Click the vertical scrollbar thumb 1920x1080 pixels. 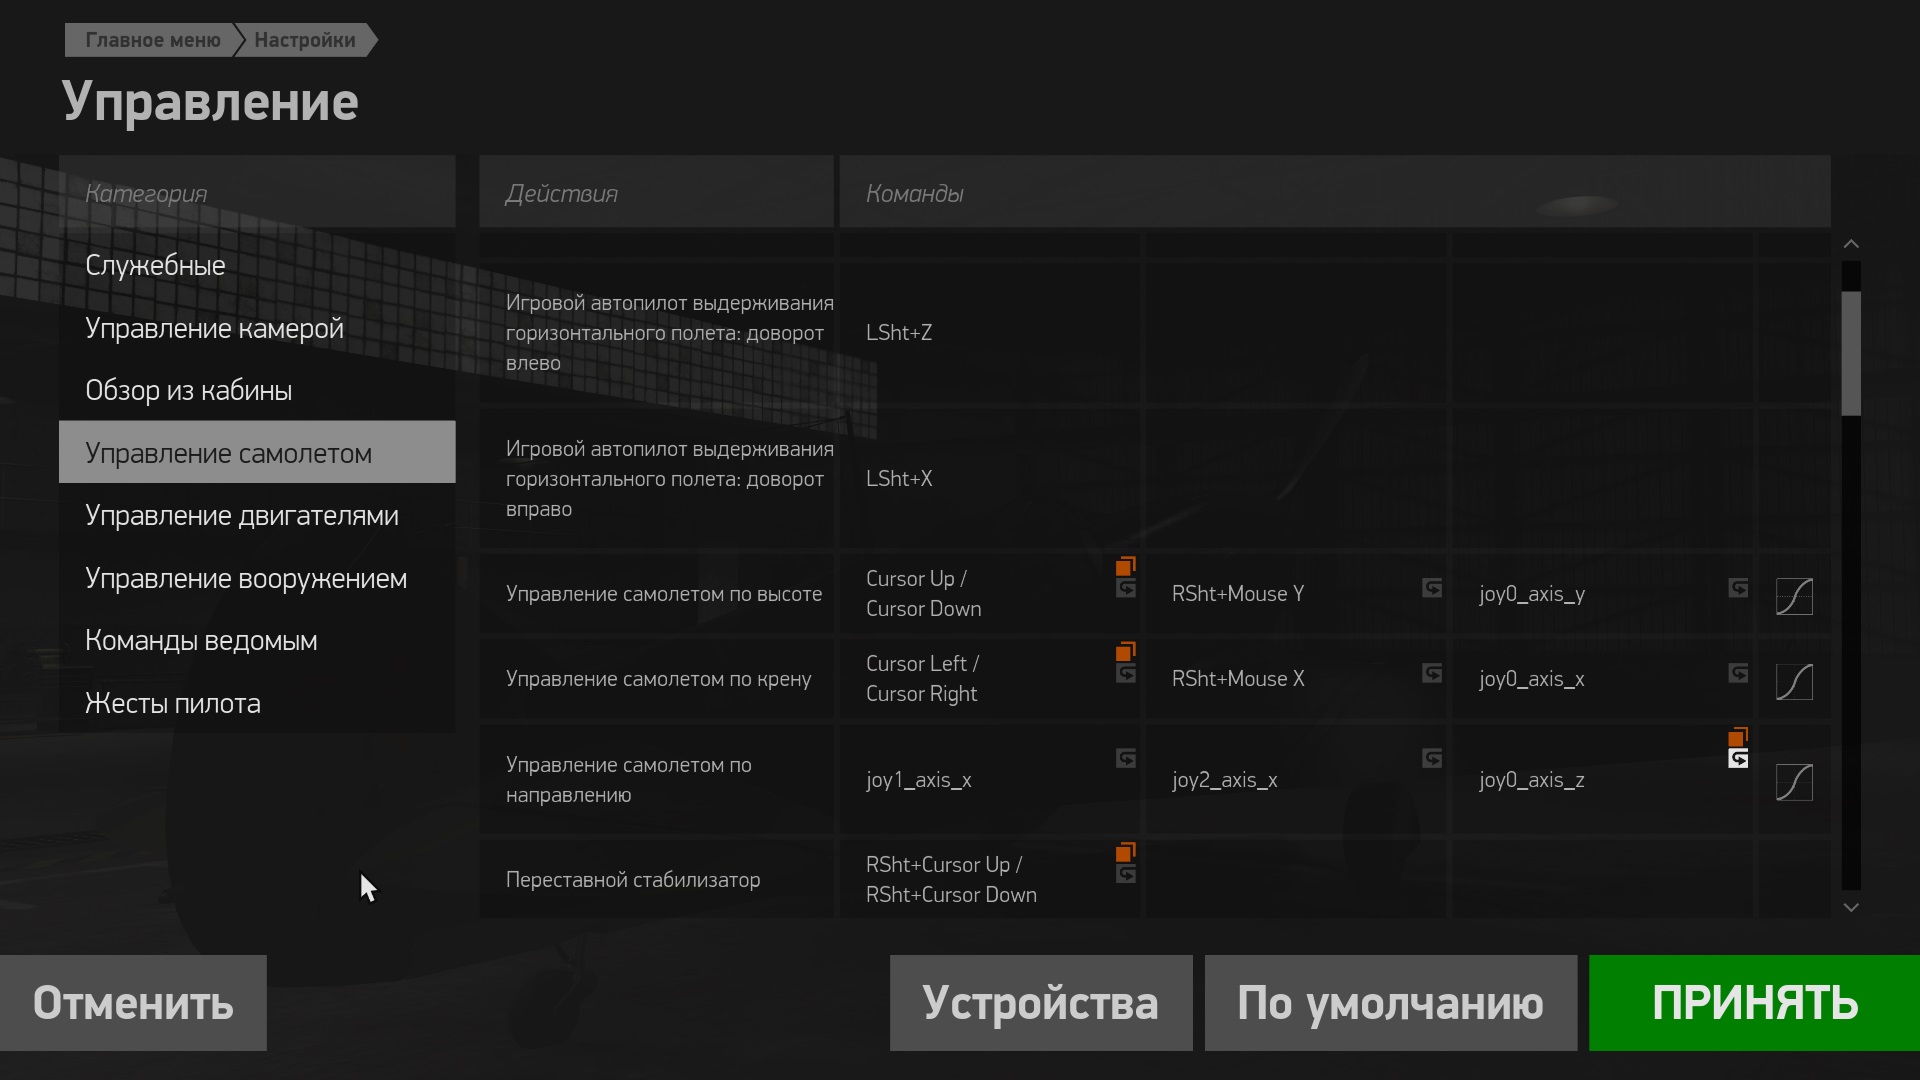pos(1851,352)
